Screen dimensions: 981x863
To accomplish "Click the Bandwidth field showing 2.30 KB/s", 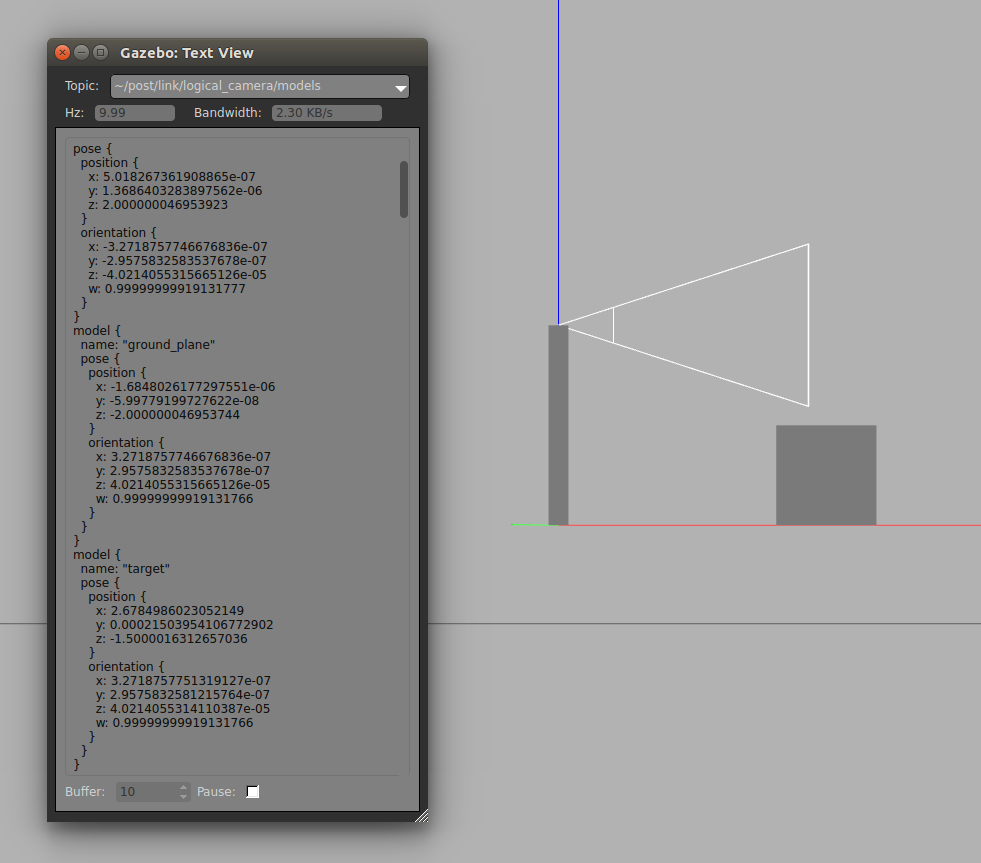I will [326, 112].
